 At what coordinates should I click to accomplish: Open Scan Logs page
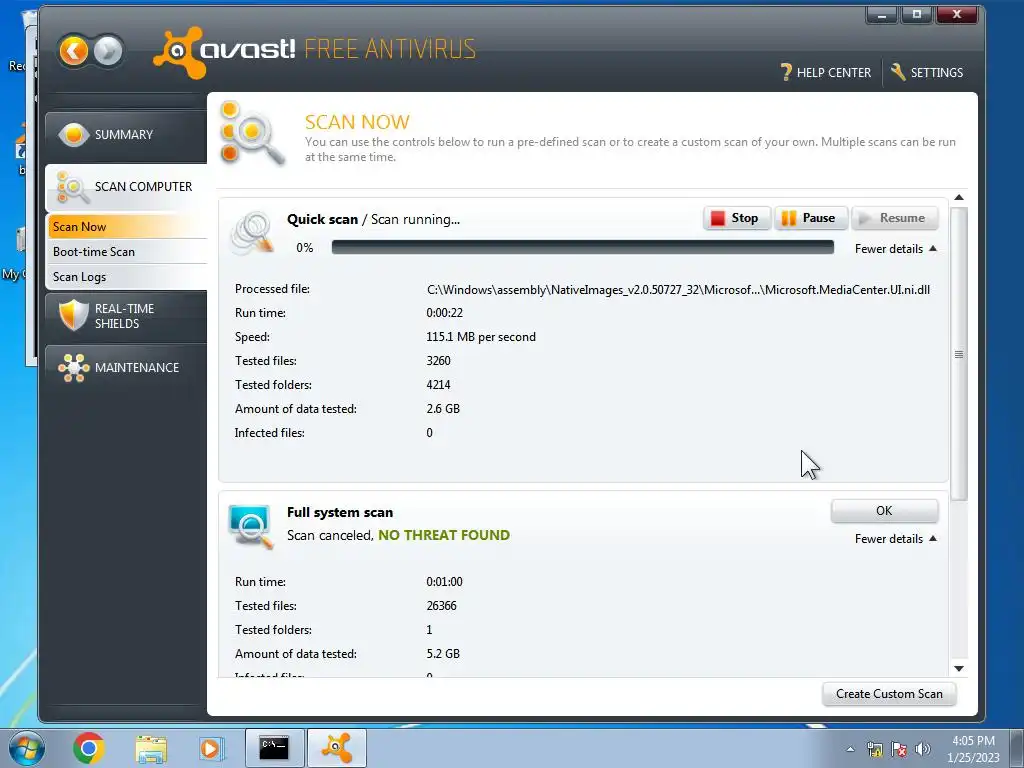127,277
